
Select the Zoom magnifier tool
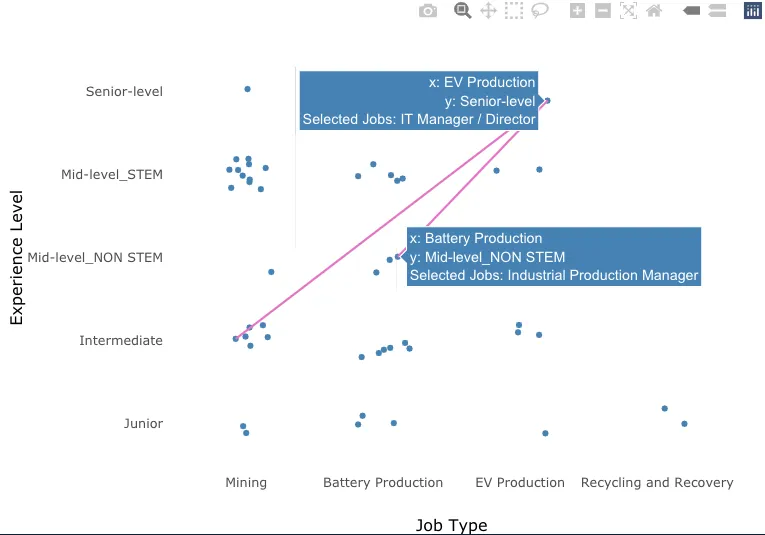(462, 11)
